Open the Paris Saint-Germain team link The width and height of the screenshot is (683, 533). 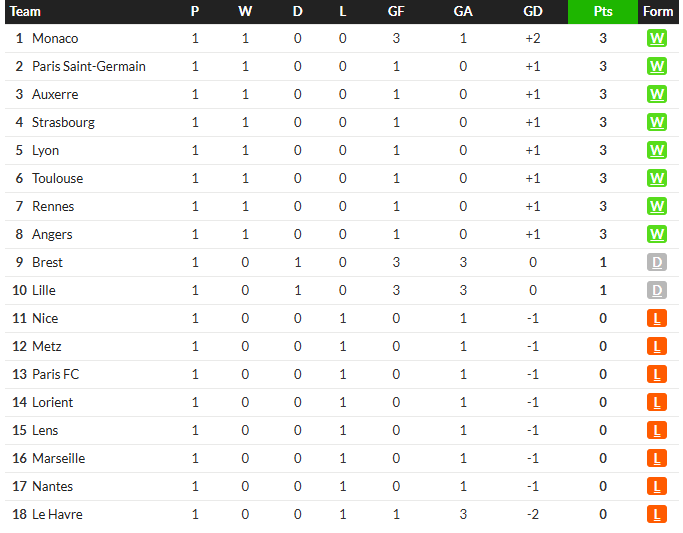pos(89,66)
